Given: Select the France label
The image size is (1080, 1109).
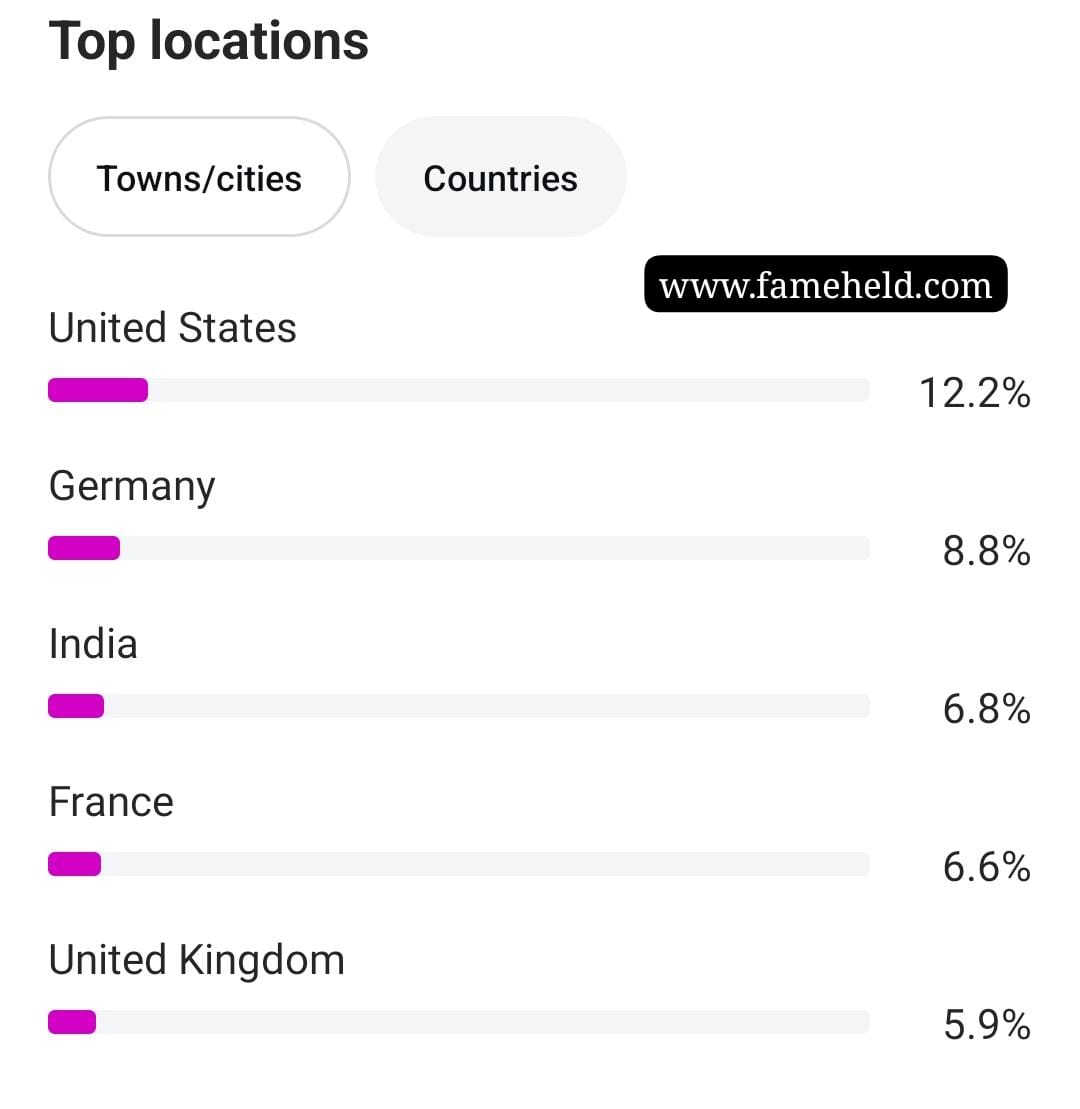Looking at the screenshot, I should 111,802.
